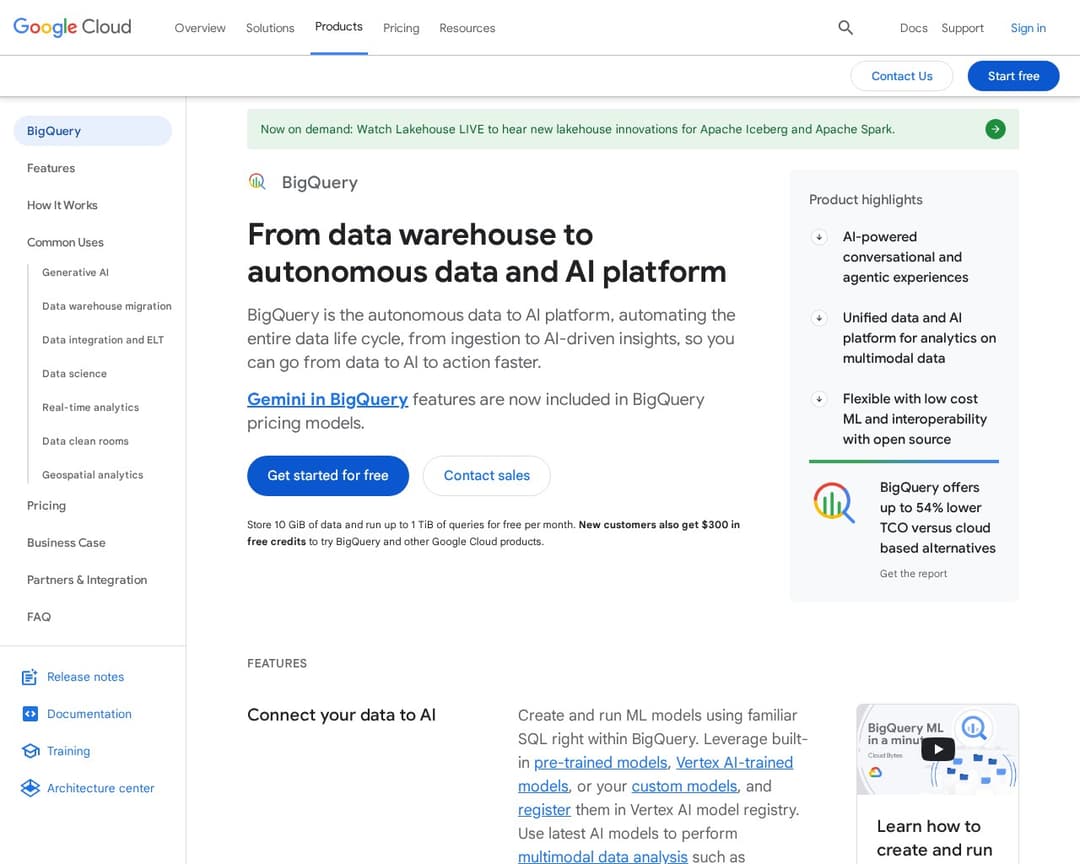Click the Contact sales button
The image size is (1080, 864).
click(x=486, y=475)
